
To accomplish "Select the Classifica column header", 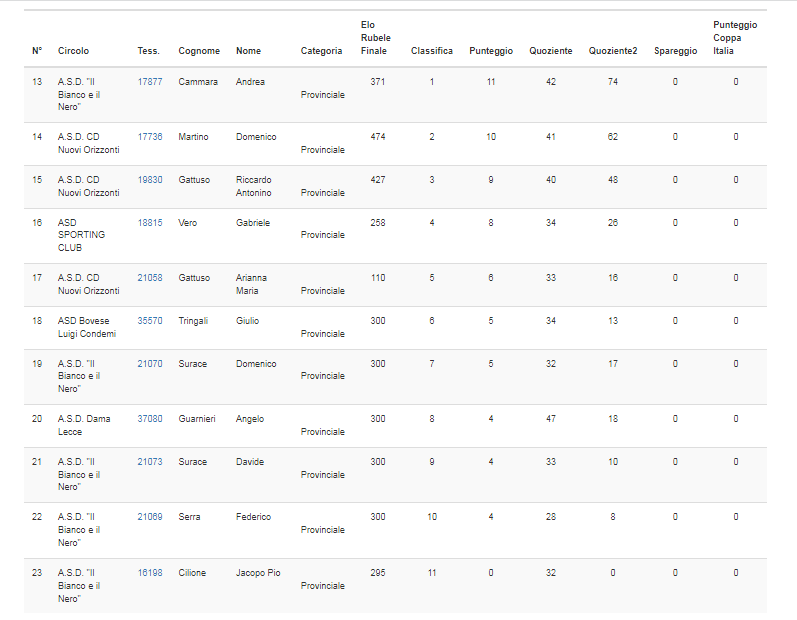I will tap(431, 51).
